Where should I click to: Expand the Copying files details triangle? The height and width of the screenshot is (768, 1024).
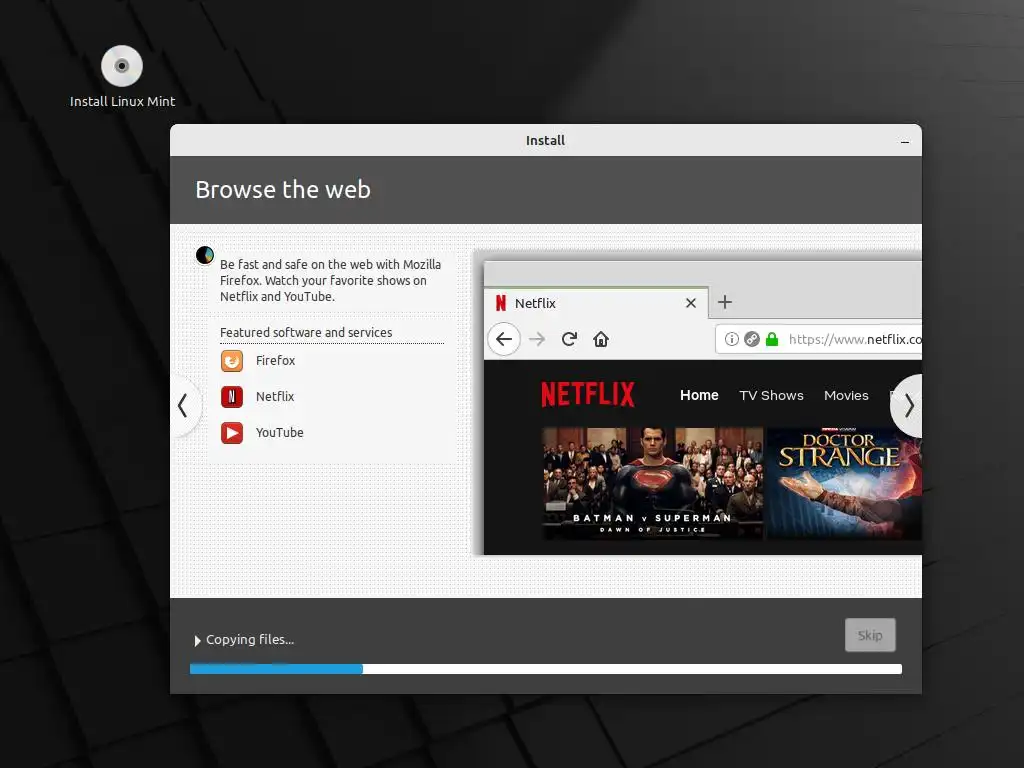coord(197,641)
